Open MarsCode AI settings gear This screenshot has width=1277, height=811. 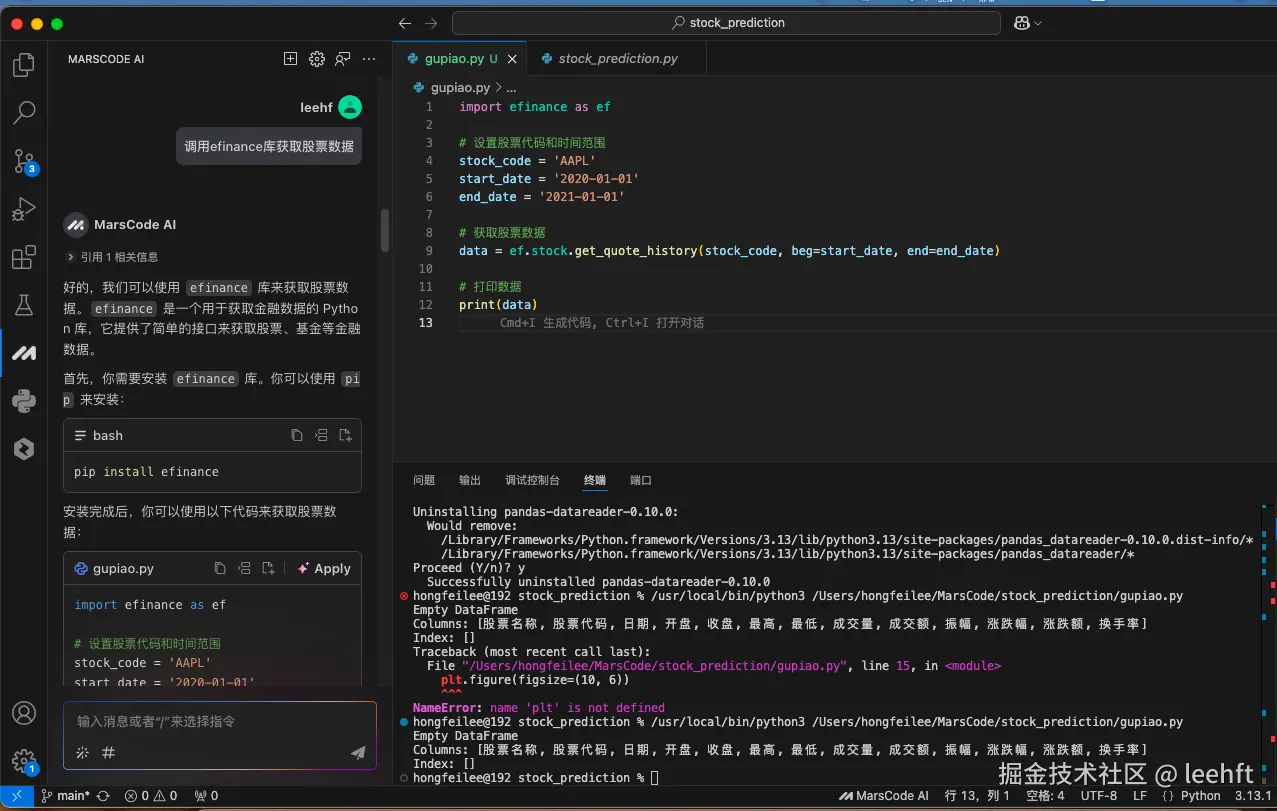(316, 58)
